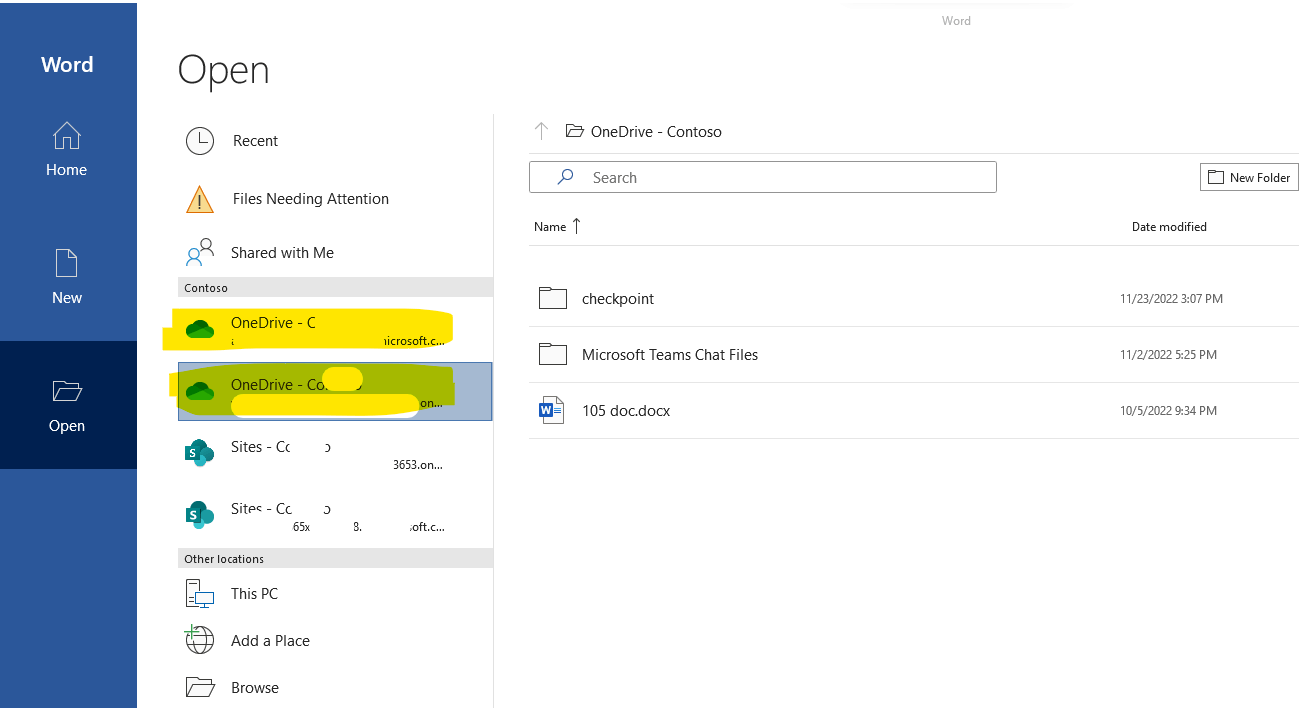Click the Recent clock icon
1307x709 pixels.
[x=200, y=141]
